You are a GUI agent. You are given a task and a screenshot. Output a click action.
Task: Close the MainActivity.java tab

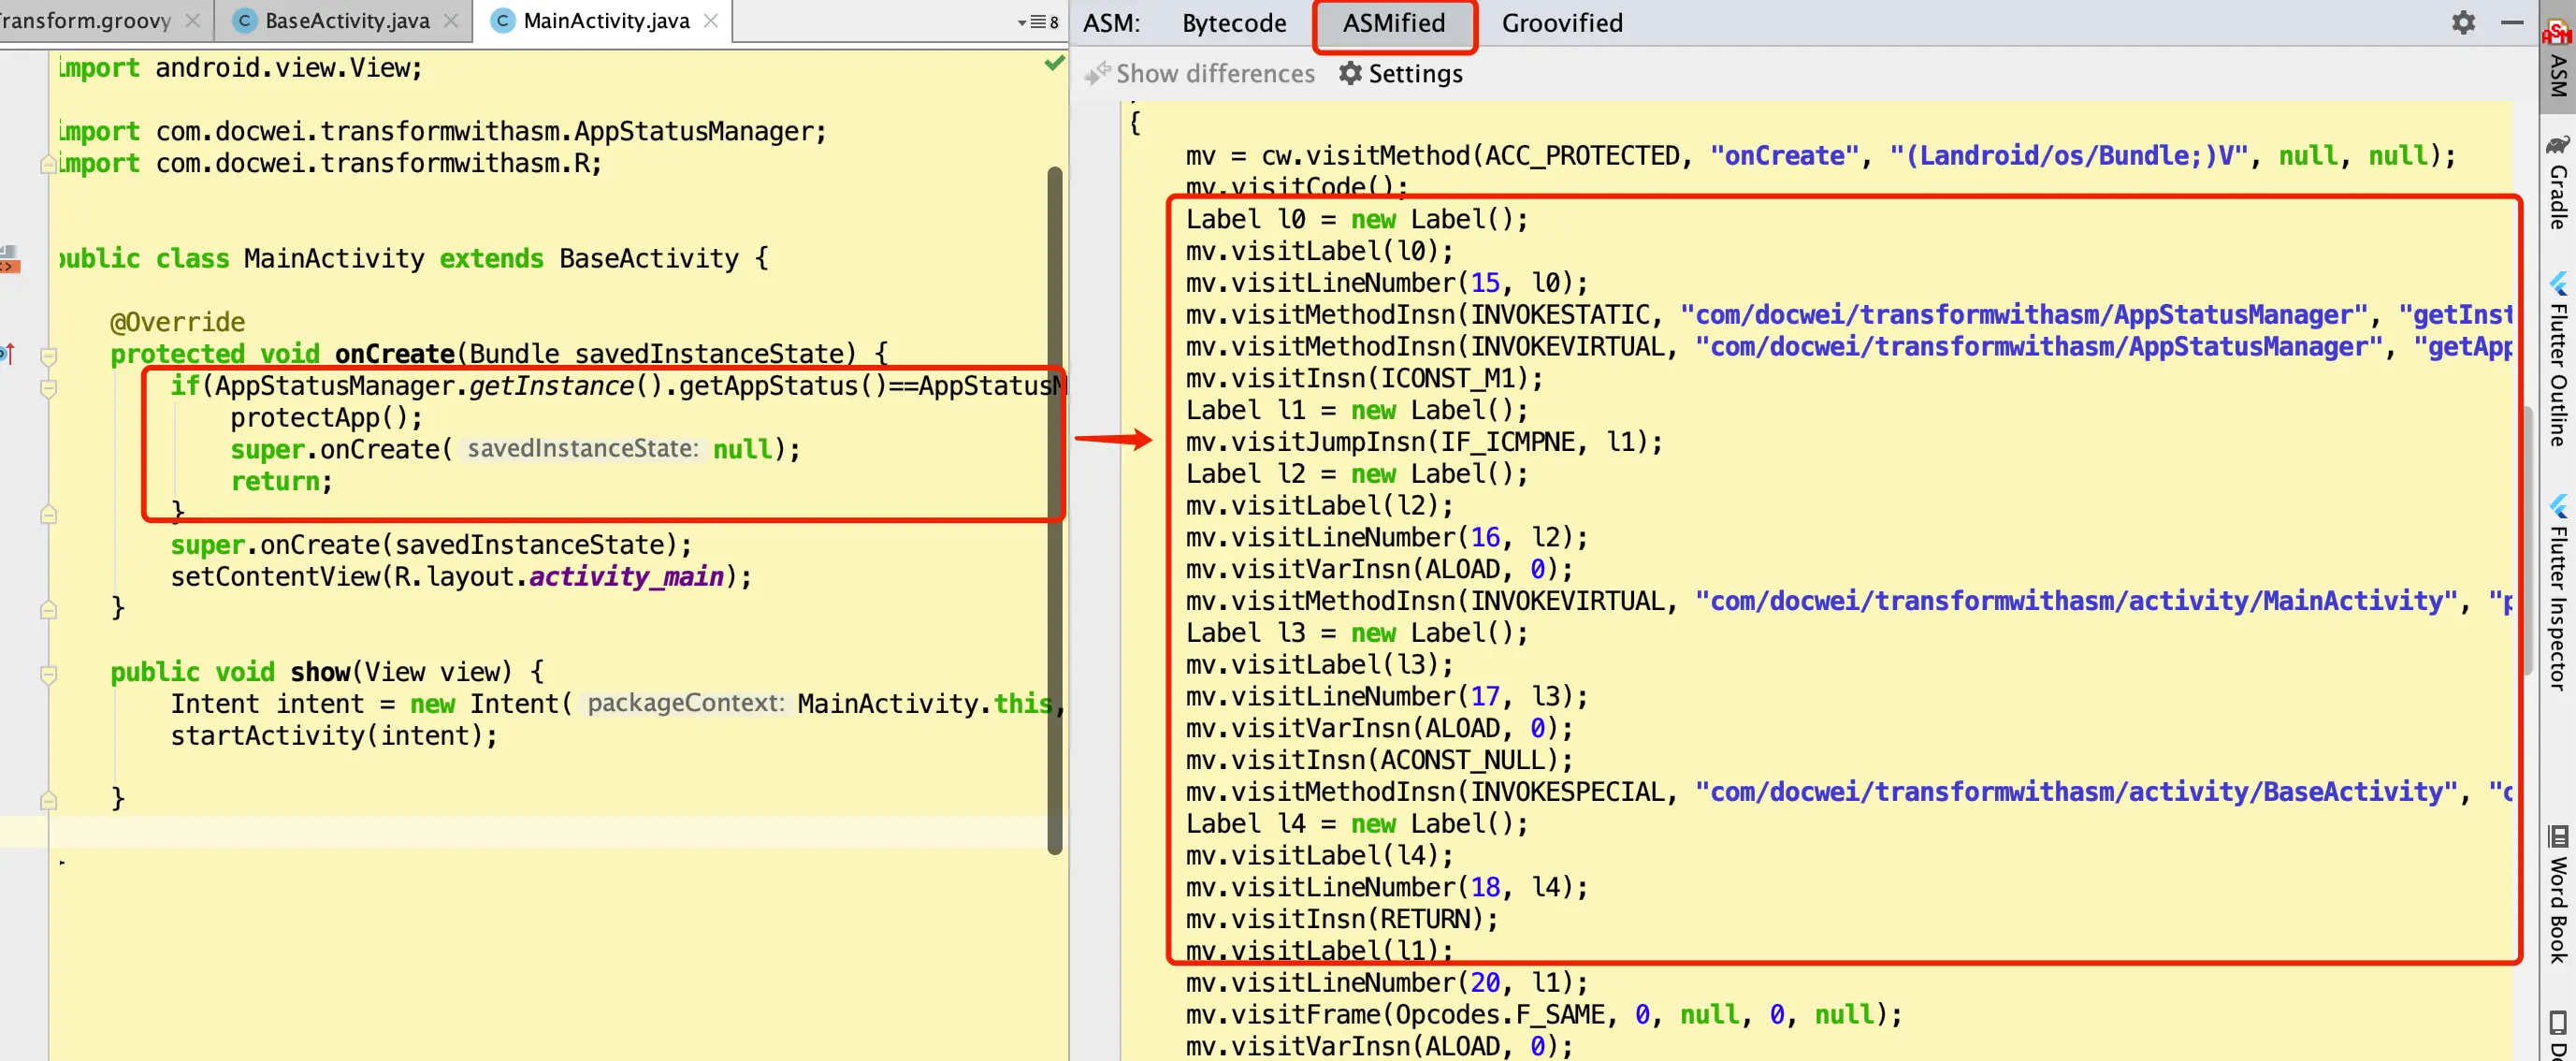pyautogui.click(x=710, y=21)
